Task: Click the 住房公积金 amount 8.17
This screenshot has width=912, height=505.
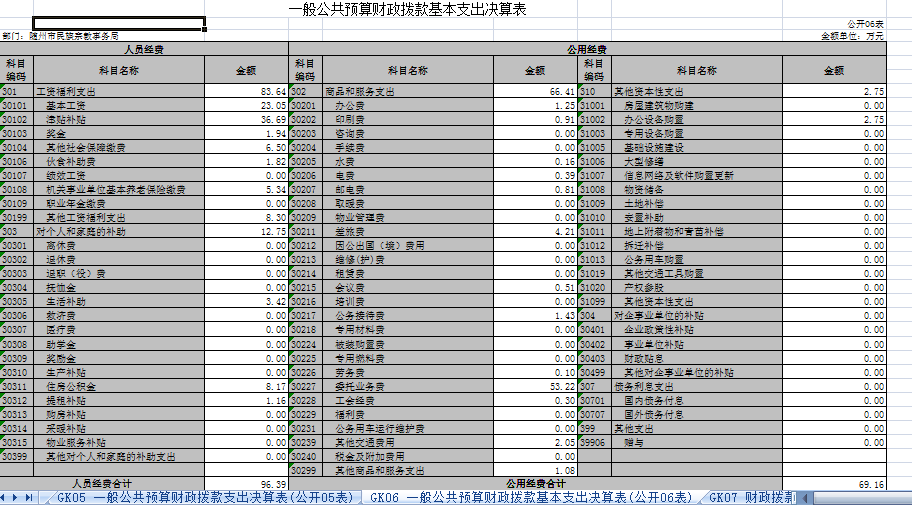Action: tap(246, 386)
